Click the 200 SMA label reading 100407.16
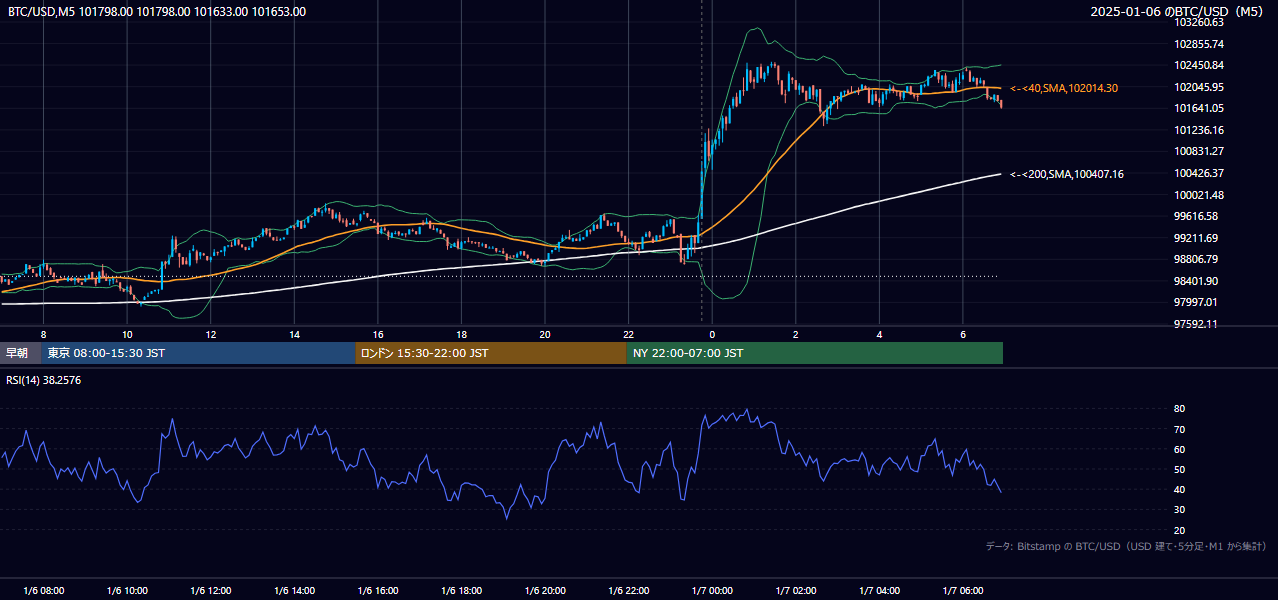Image resolution: width=1278 pixels, height=600 pixels. pos(1067,174)
